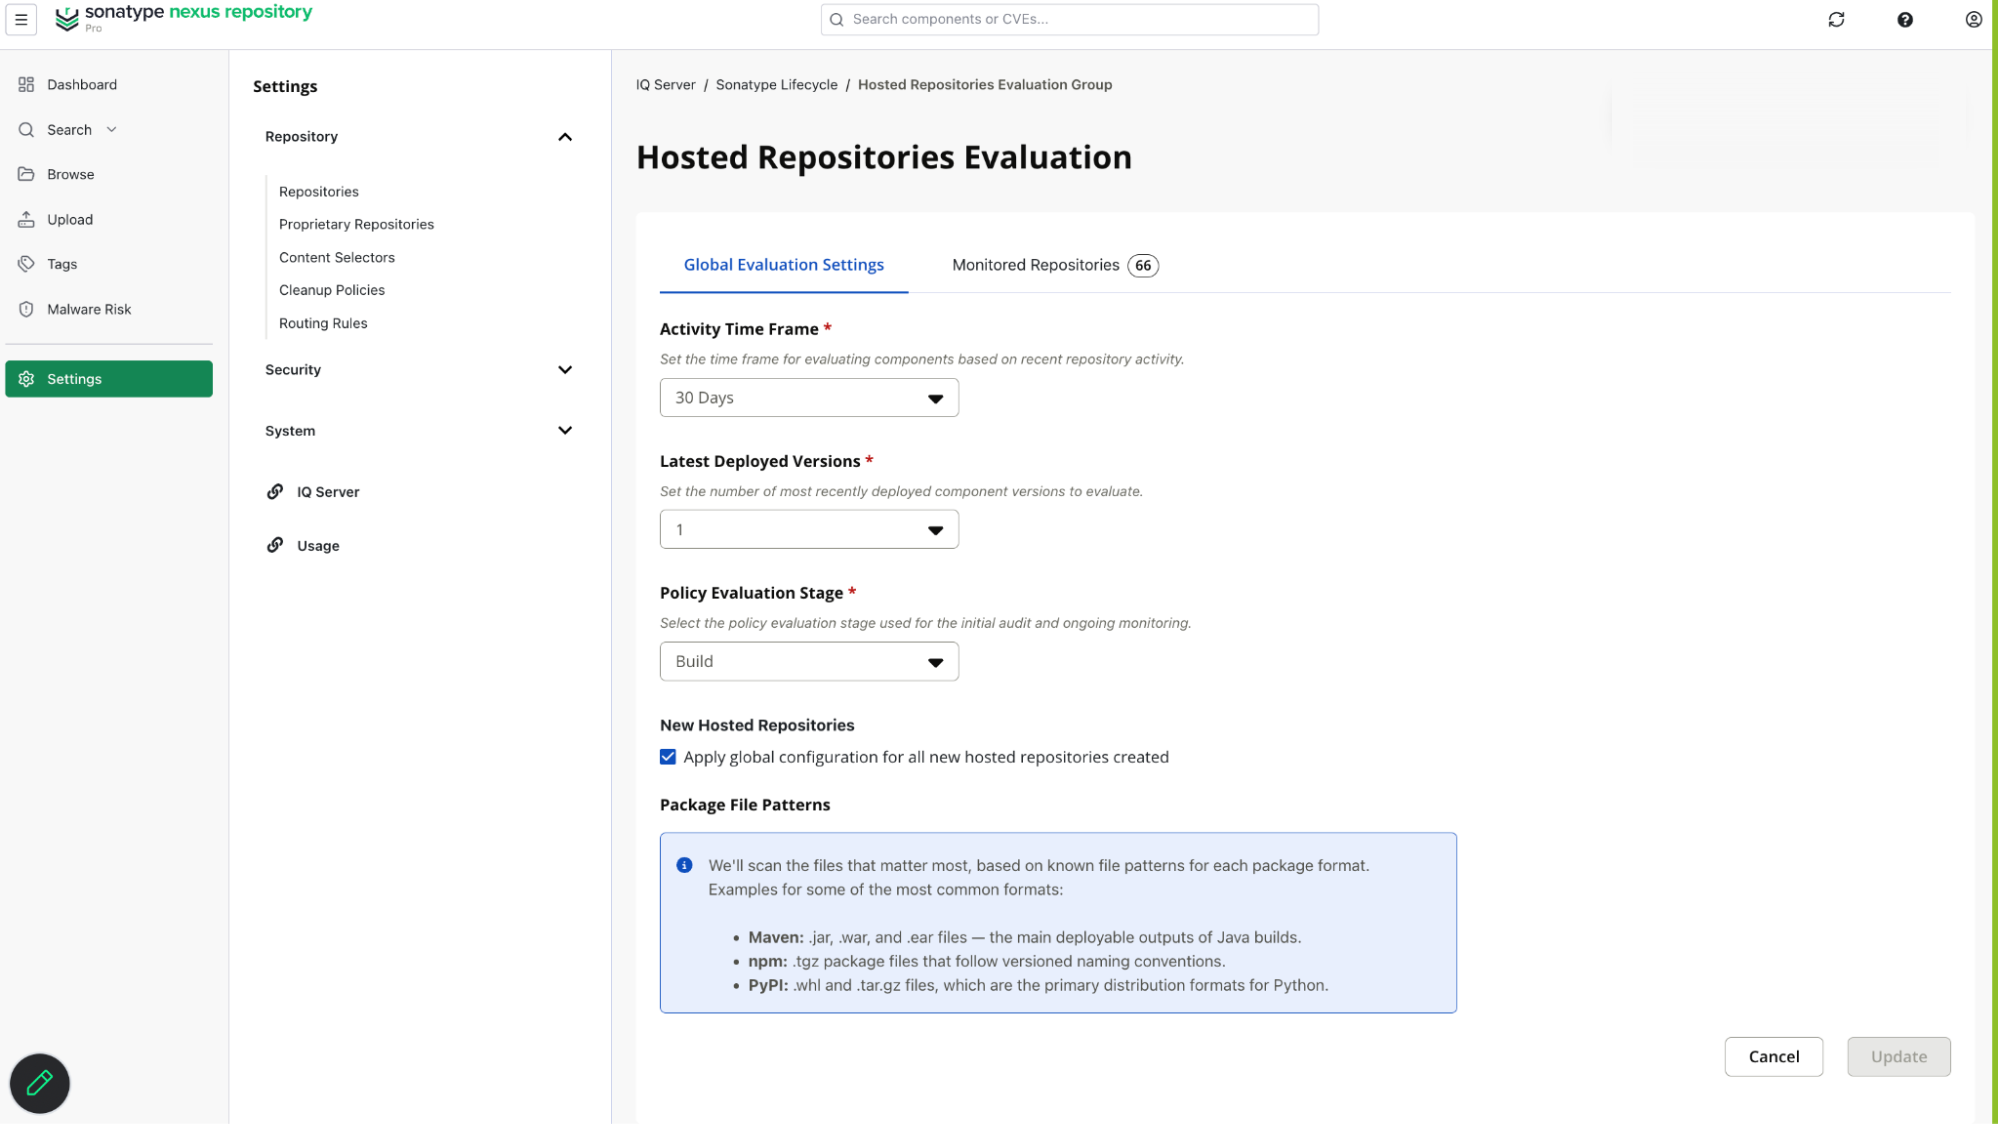This screenshot has width=1998, height=1124.
Task: Click the Cancel button
Action: pos(1774,1056)
